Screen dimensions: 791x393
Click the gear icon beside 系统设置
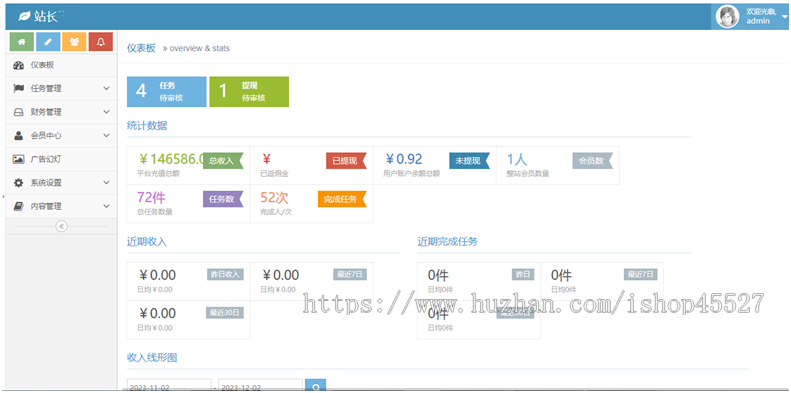coord(19,183)
